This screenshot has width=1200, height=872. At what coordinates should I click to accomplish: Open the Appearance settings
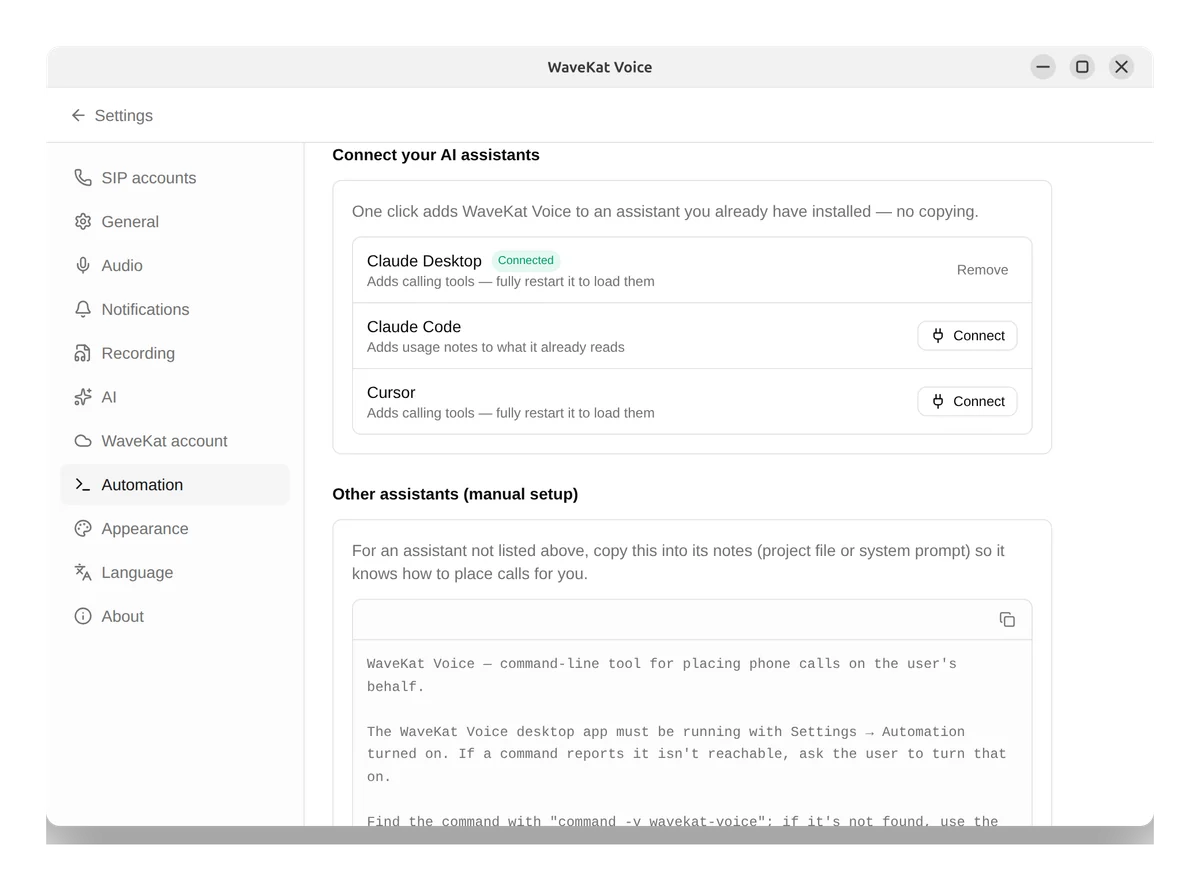click(175, 529)
